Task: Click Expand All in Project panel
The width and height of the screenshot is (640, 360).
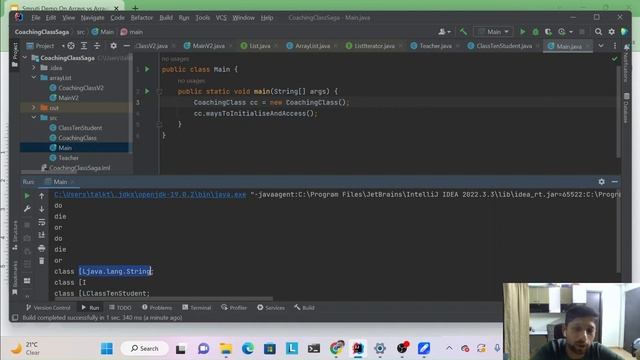Action: (x=84, y=46)
